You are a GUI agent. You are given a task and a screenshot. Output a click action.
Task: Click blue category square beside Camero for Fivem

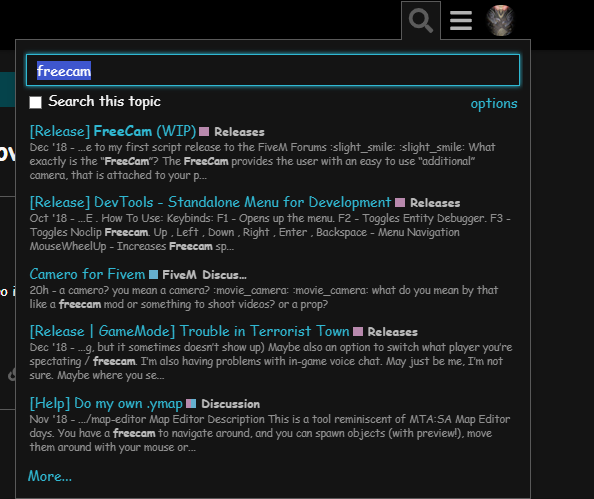coord(153,275)
